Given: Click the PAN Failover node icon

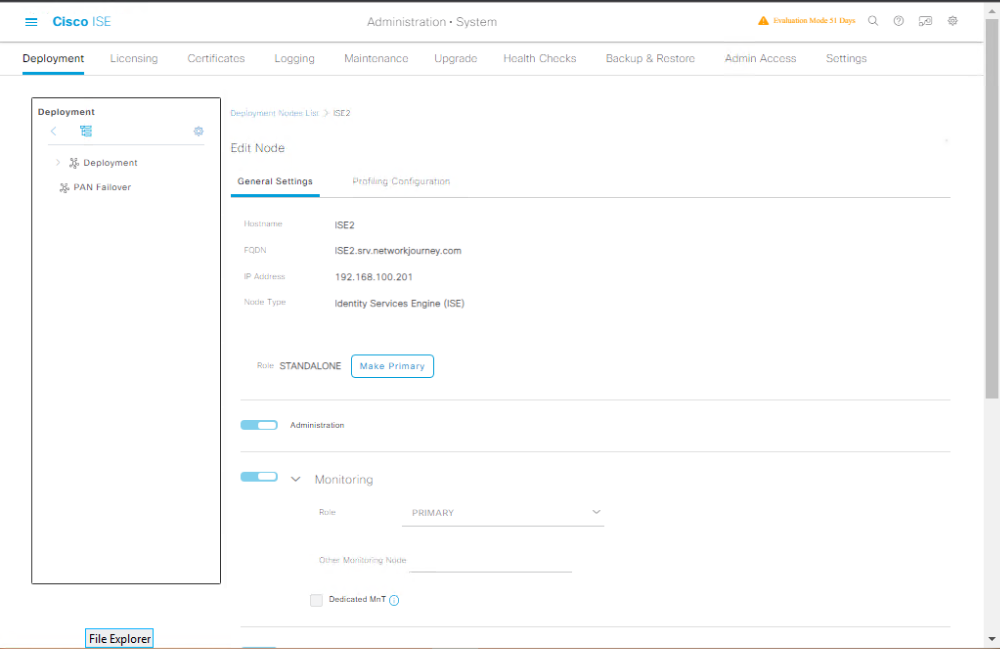Looking at the screenshot, I should pos(64,187).
